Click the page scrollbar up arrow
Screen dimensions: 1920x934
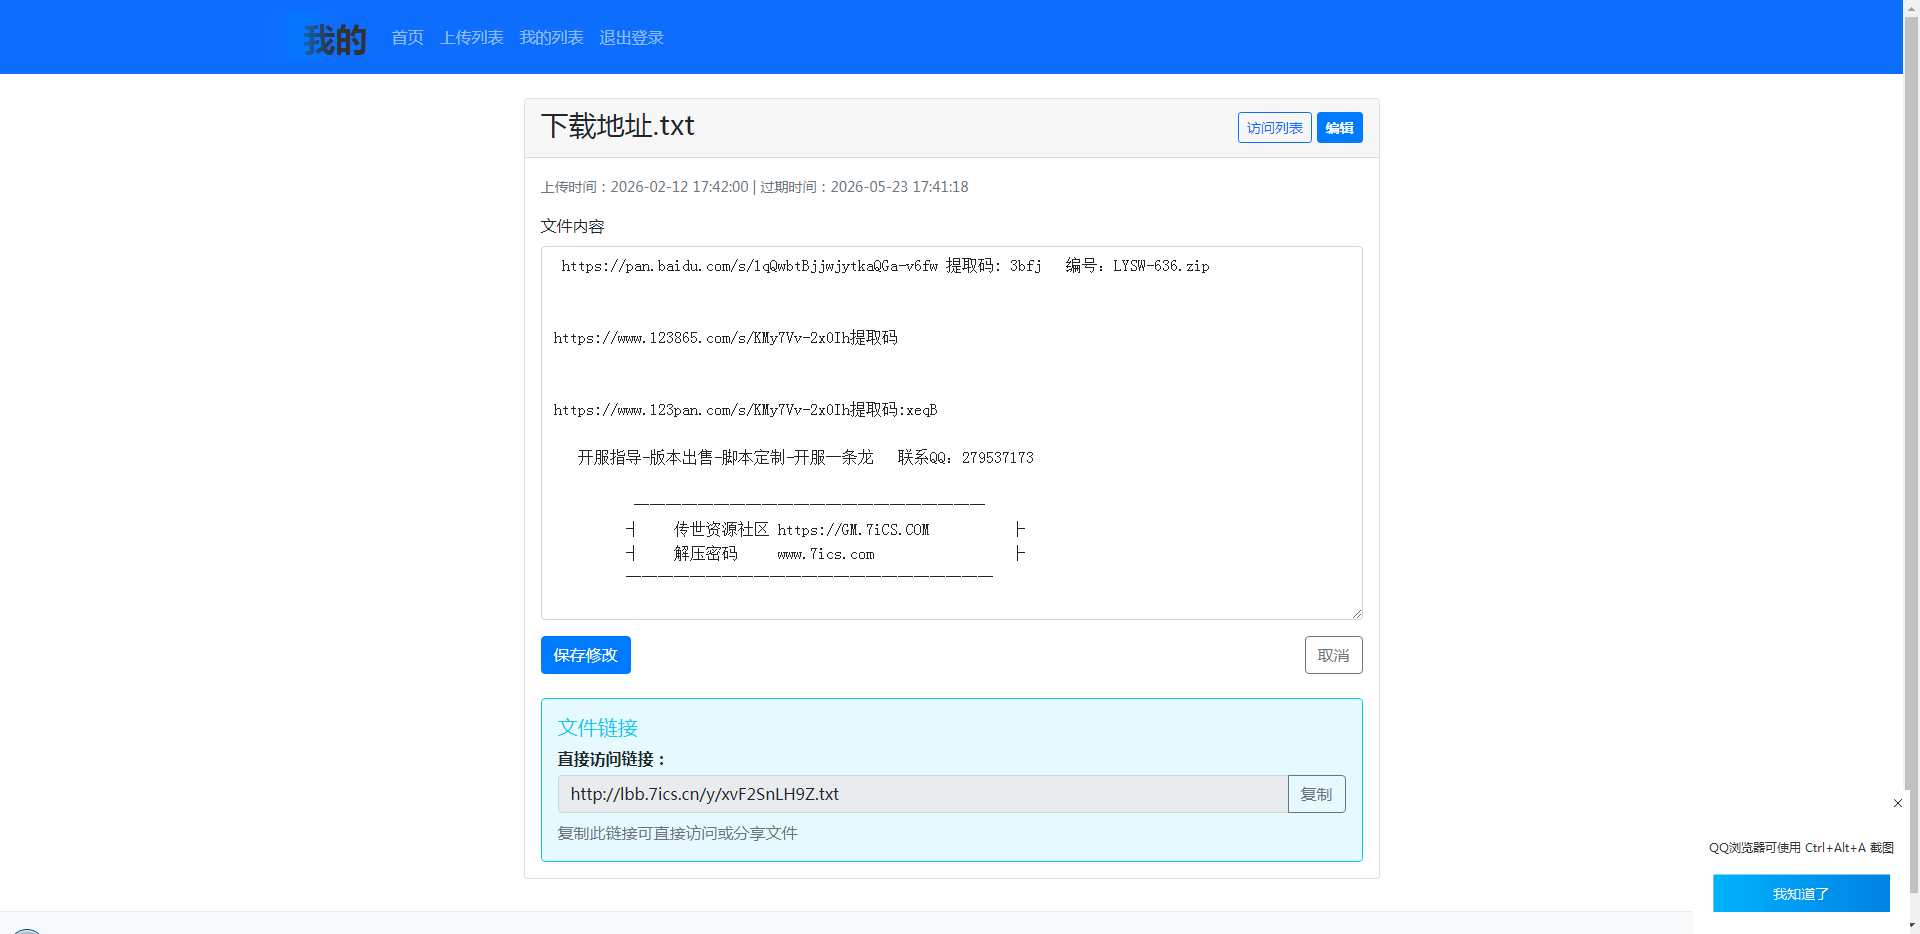click(x=1911, y=7)
